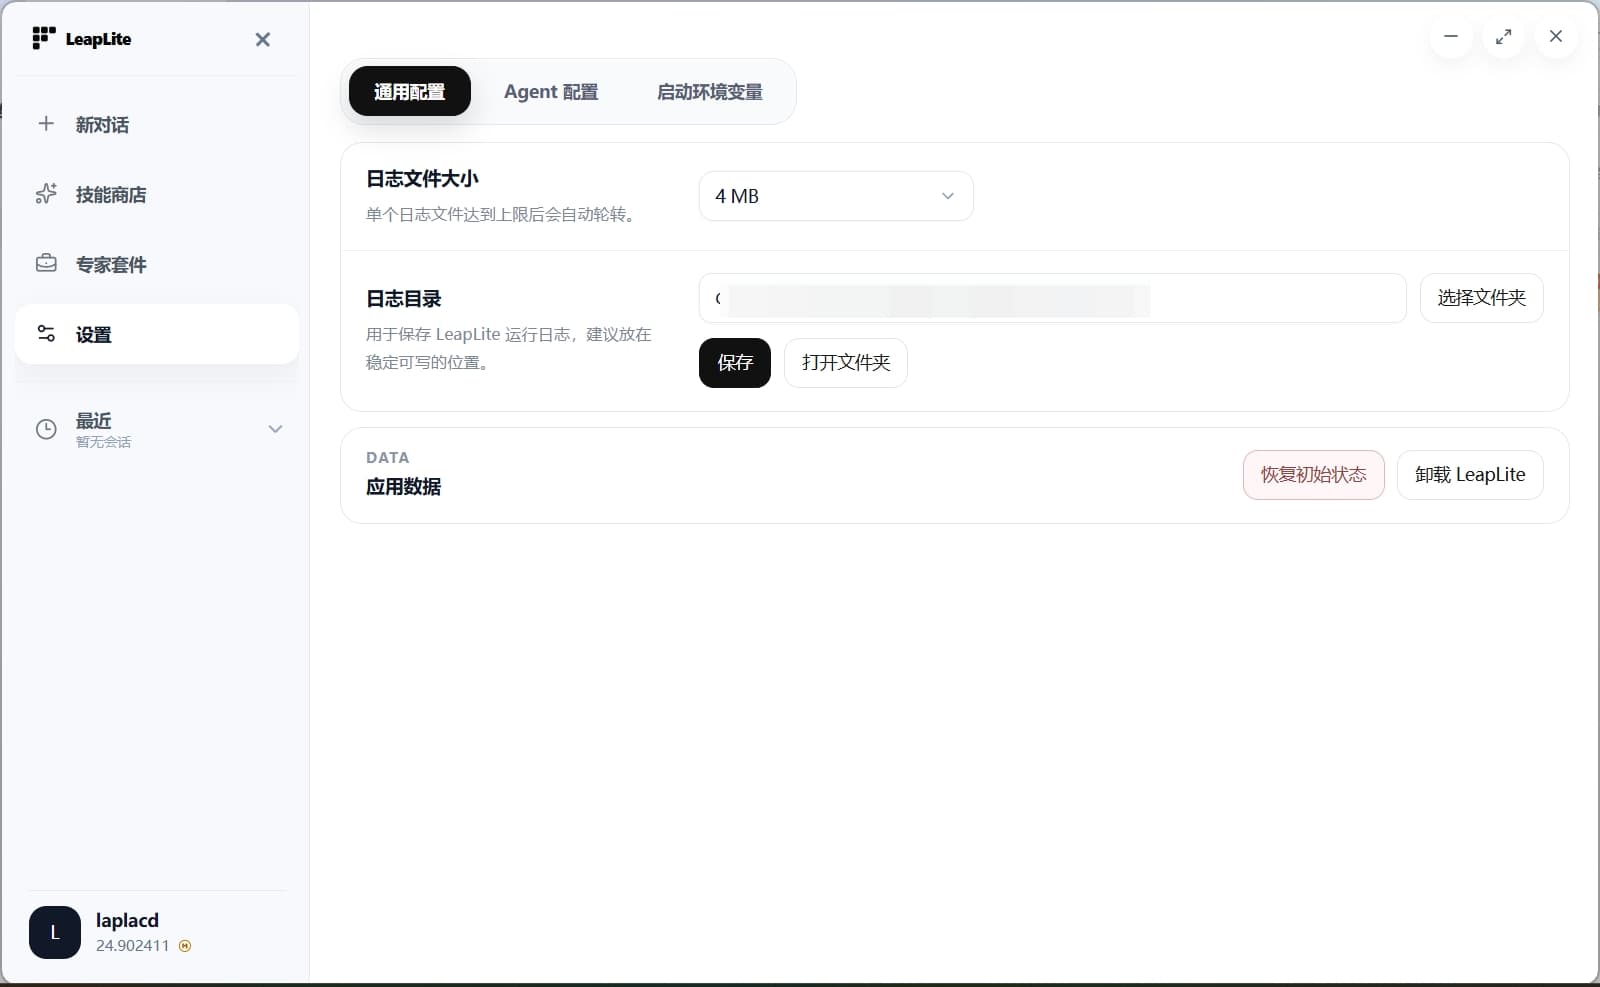The image size is (1600, 987).
Task: Click the 选择文件夹 button
Action: (x=1481, y=298)
